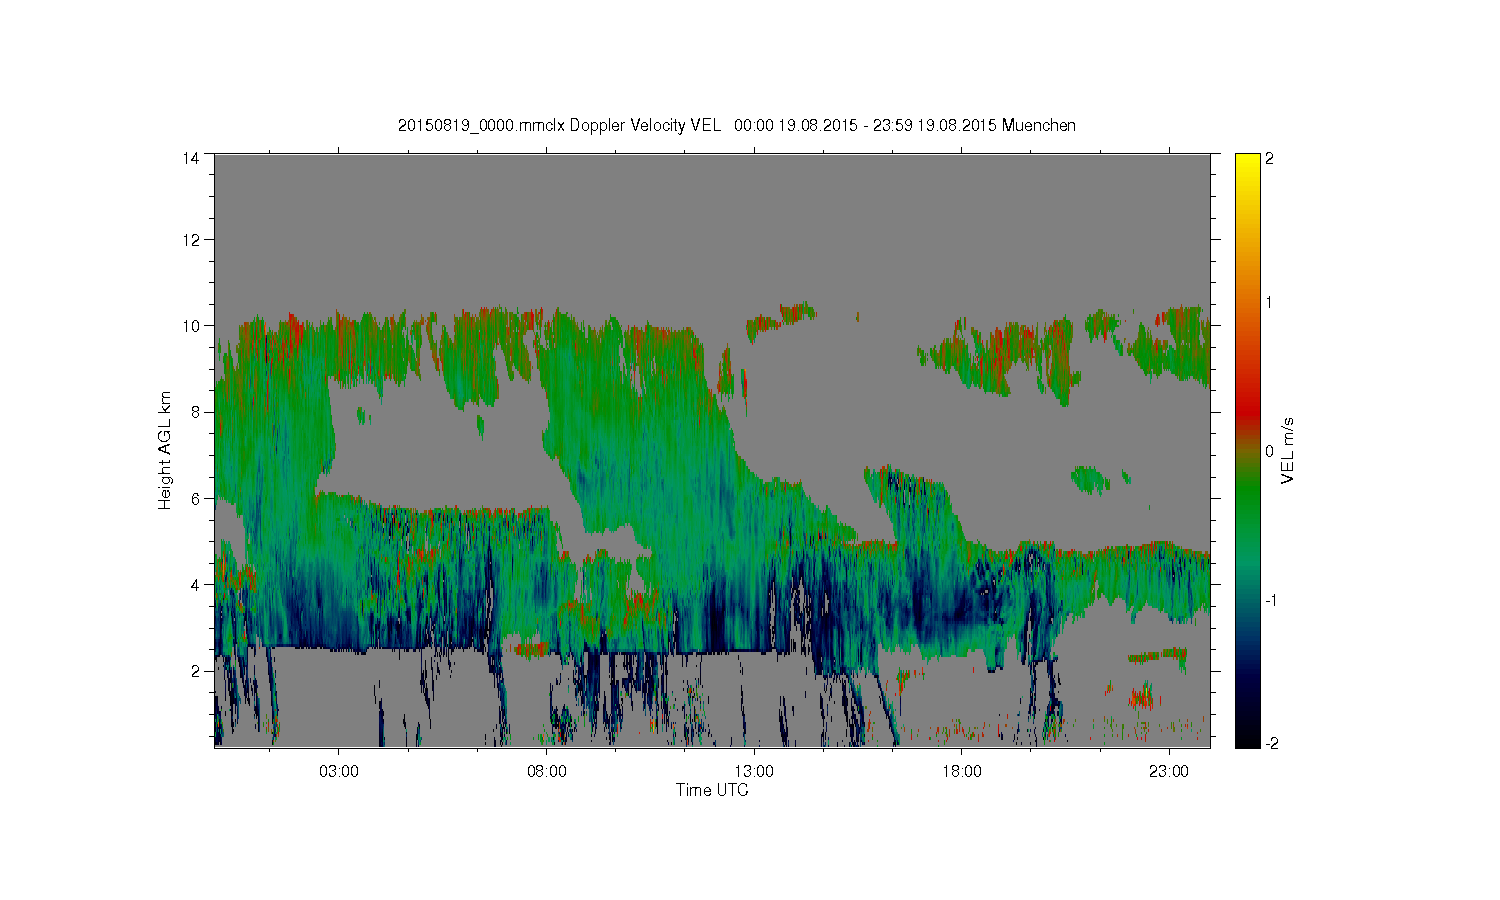Click the Time UTC axis title
Image resolution: width=1500 pixels, height=900 pixels.
712,790
